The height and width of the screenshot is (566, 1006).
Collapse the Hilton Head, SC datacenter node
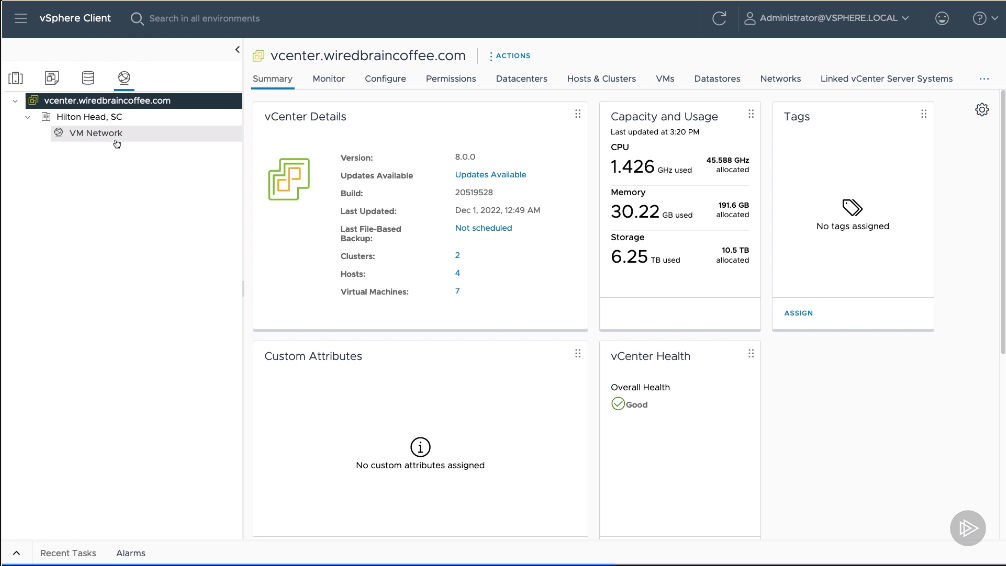point(29,117)
